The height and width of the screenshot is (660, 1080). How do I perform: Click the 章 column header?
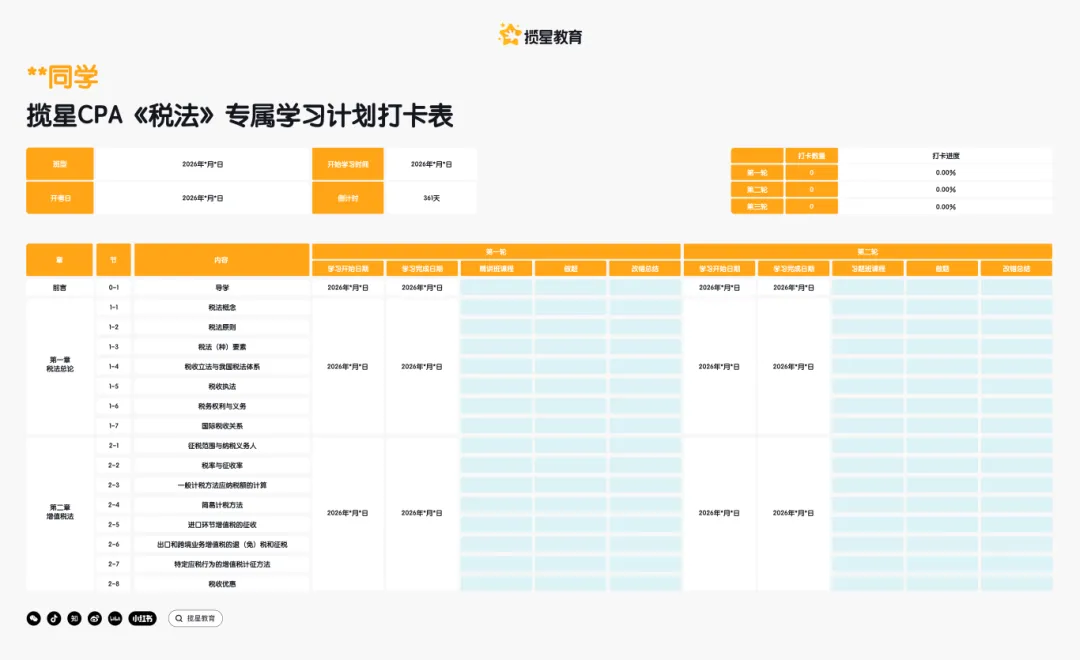point(60,260)
